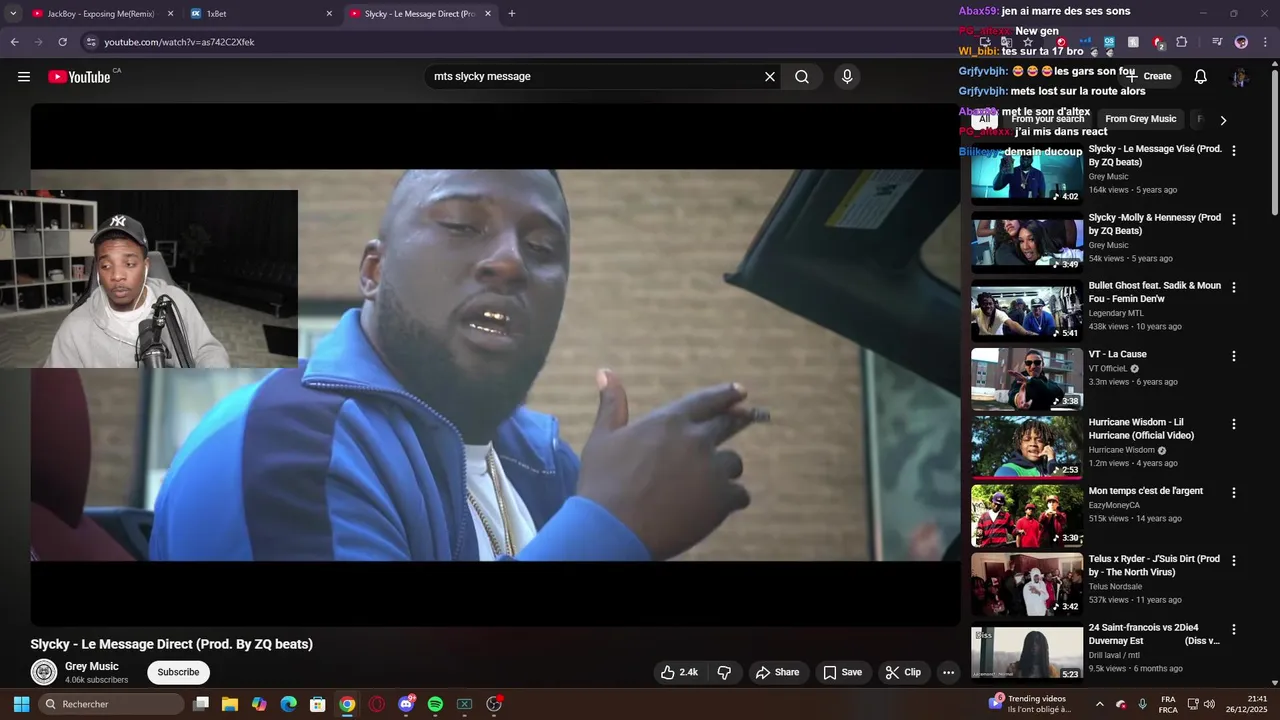The height and width of the screenshot is (720, 1280).
Task: Select the 'From your search' filter chip
Action: [1047, 119]
